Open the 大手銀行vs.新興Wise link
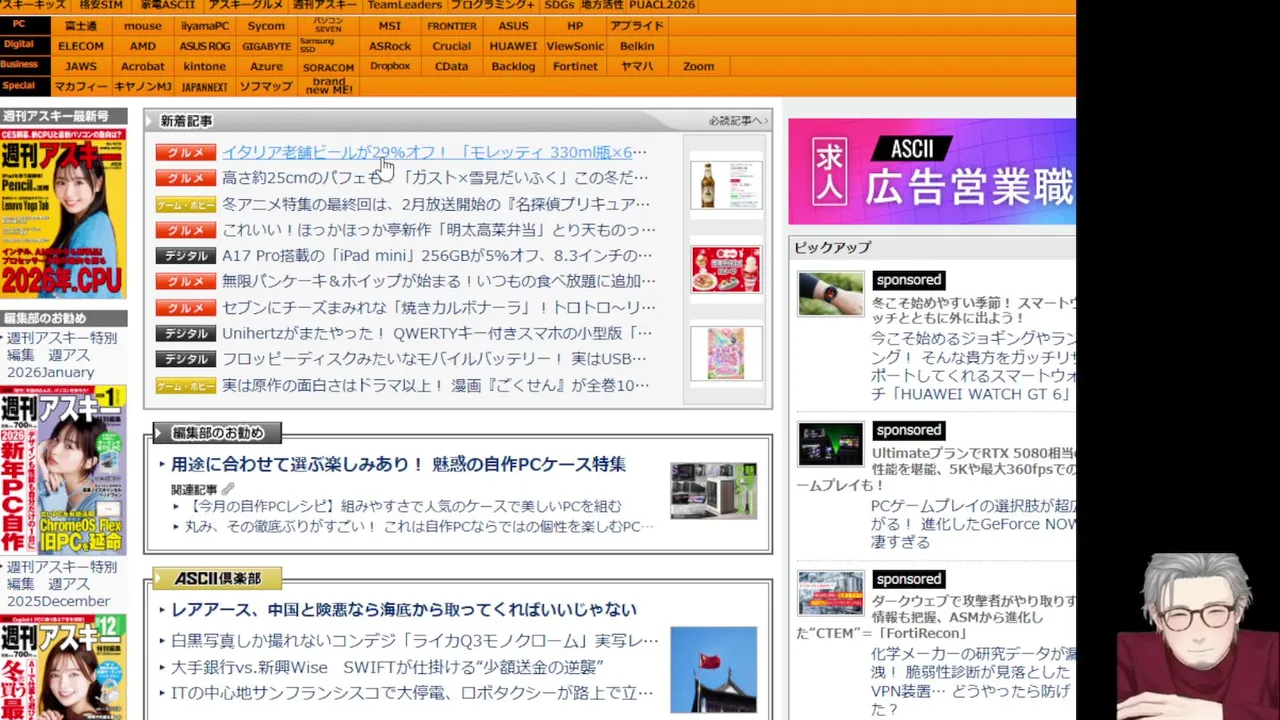Viewport: 1280px width, 720px height. coord(387,667)
